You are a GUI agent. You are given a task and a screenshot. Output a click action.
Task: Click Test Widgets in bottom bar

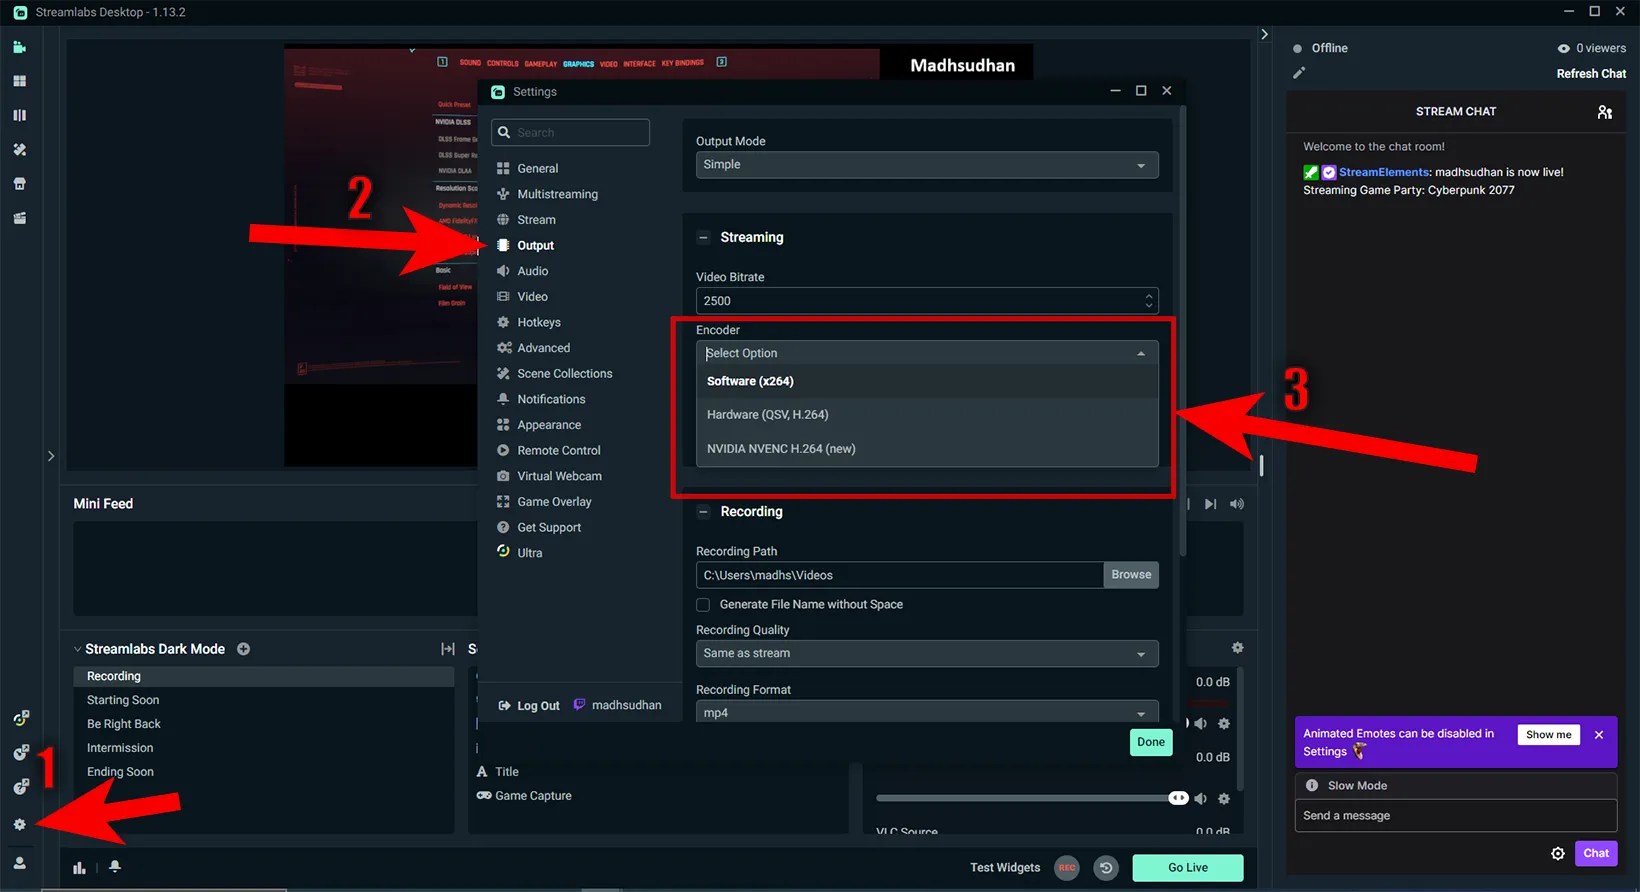coord(1005,868)
